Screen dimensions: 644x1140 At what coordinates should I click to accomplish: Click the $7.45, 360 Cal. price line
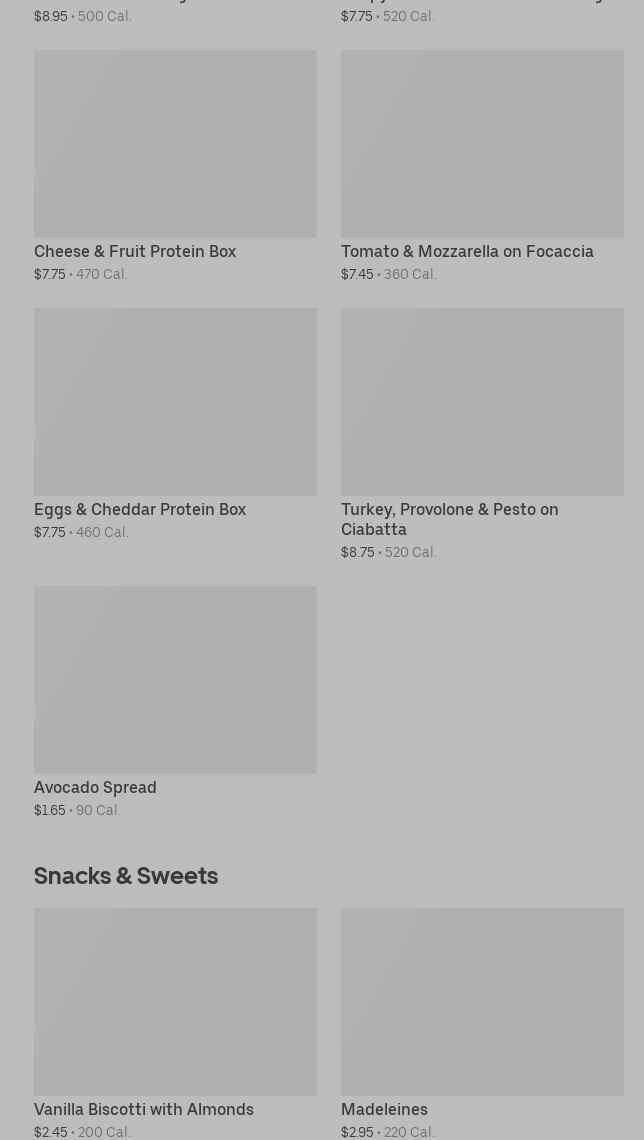pyautogui.click(x=388, y=275)
